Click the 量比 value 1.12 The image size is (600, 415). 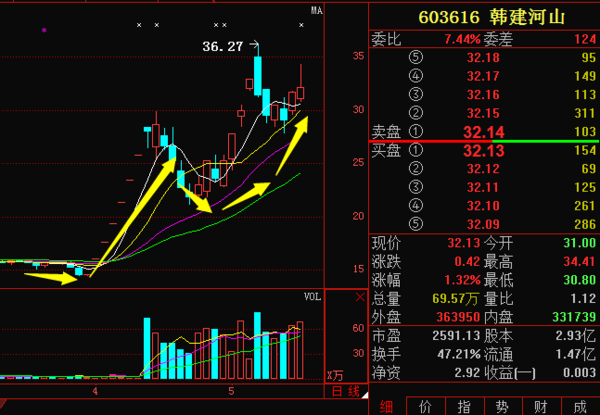(x=585, y=298)
